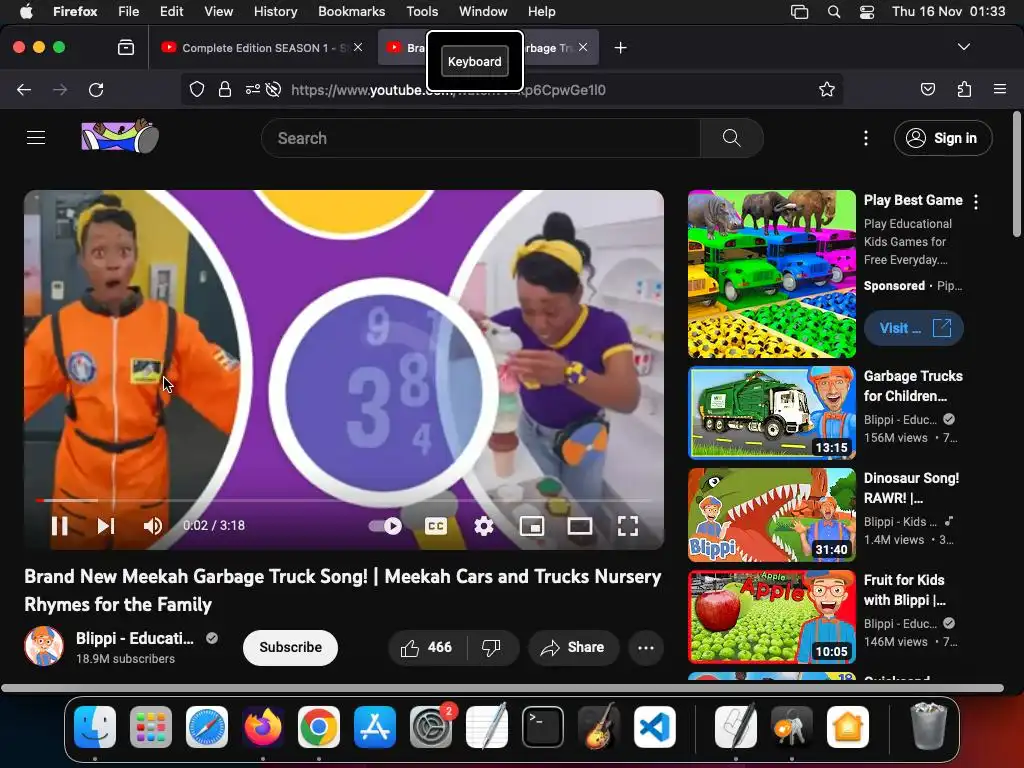The width and height of the screenshot is (1024, 768).
Task: Visit the sponsored ad site
Action: (914, 328)
